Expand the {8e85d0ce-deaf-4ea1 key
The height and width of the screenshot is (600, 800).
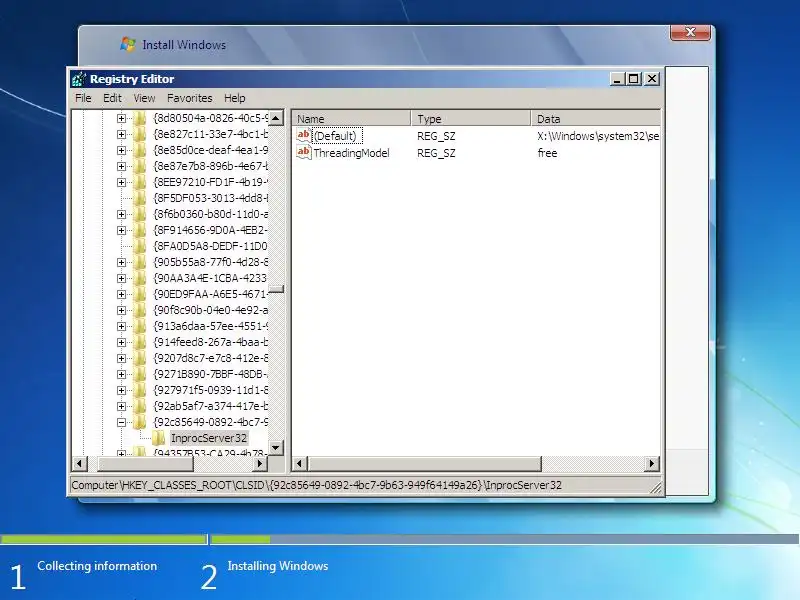121,150
